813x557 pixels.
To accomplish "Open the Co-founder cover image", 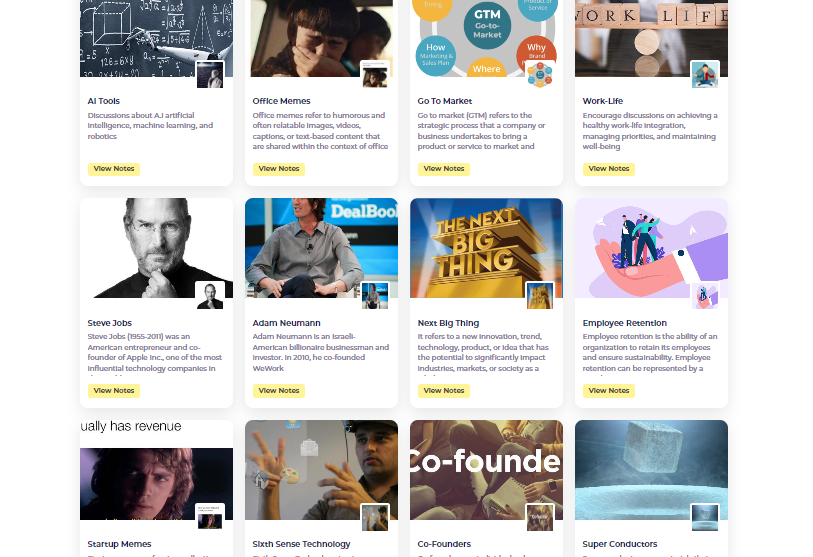I will (486, 470).
